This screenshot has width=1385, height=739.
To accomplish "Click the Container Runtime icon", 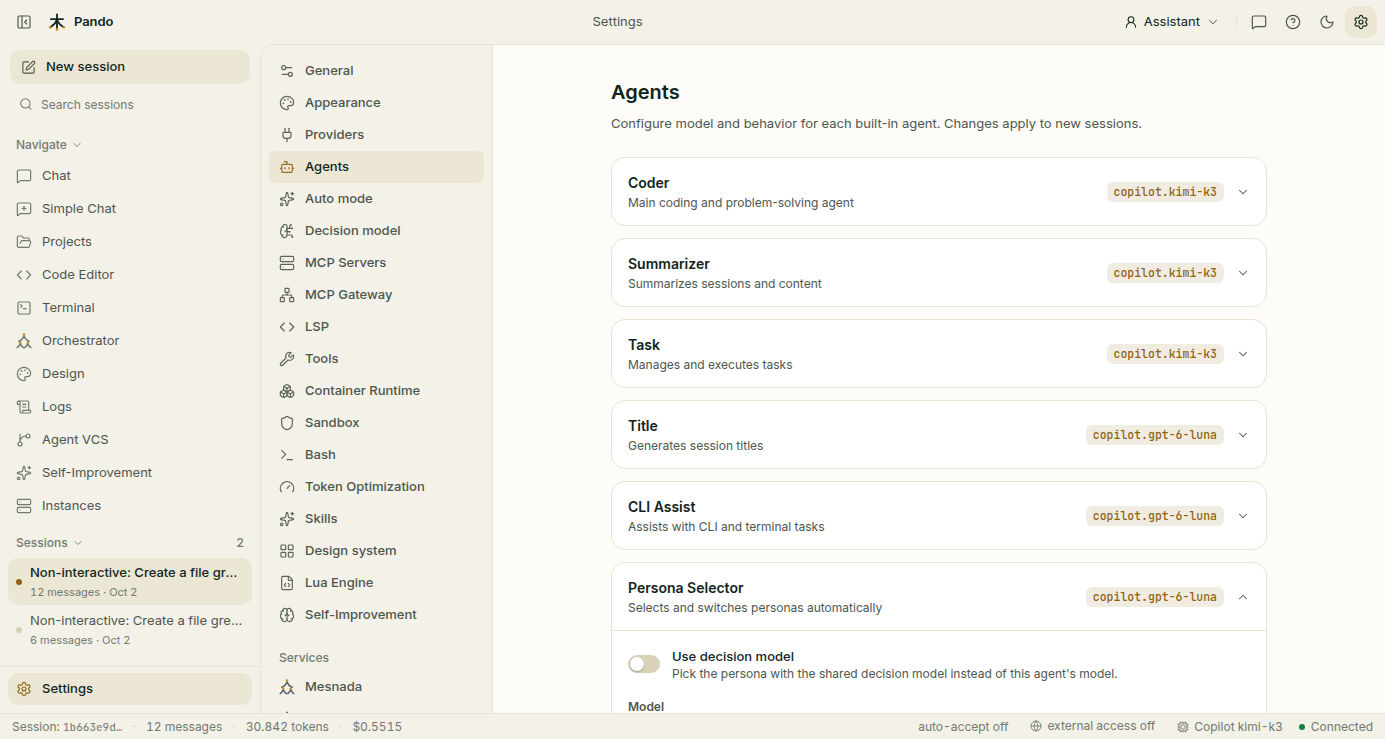I will (287, 391).
